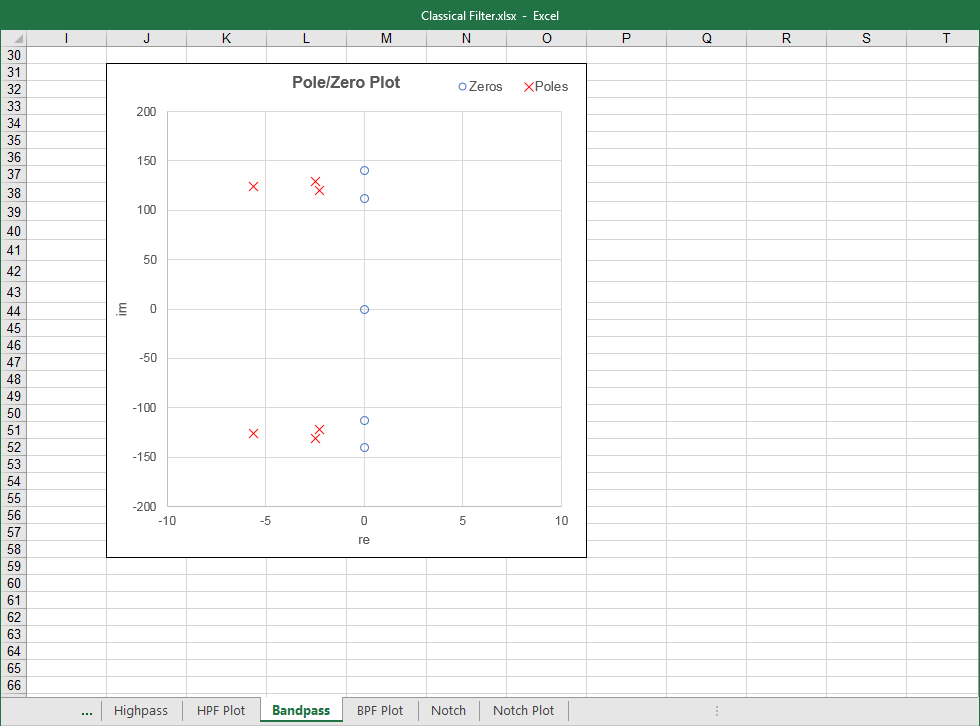Image resolution: width=980 pixels, height=726 pixels.
Task: Click the Select All corner button
Action: tap(13, 38)
